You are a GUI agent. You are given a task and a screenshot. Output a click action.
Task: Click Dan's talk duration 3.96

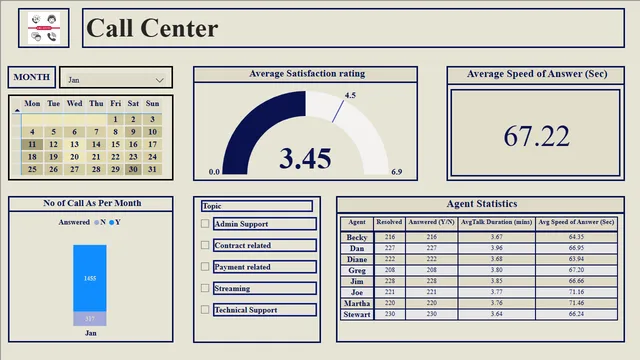[497, 248]
